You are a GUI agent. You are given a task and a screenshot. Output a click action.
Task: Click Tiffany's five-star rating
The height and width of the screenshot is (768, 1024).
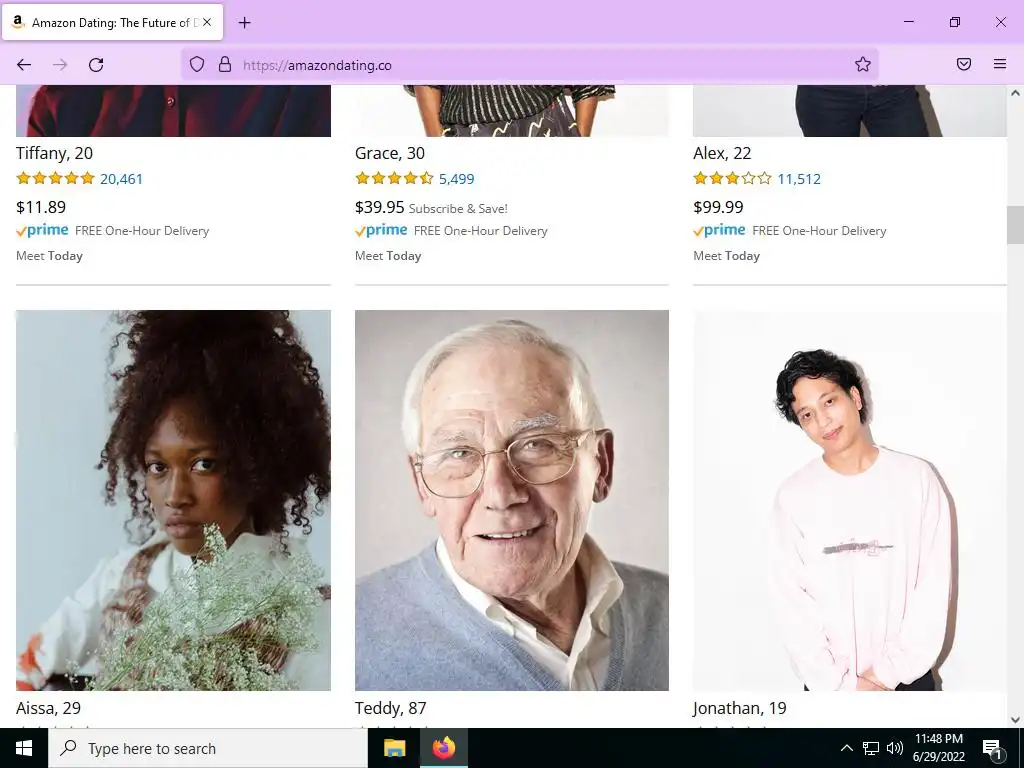click(56, 178)
